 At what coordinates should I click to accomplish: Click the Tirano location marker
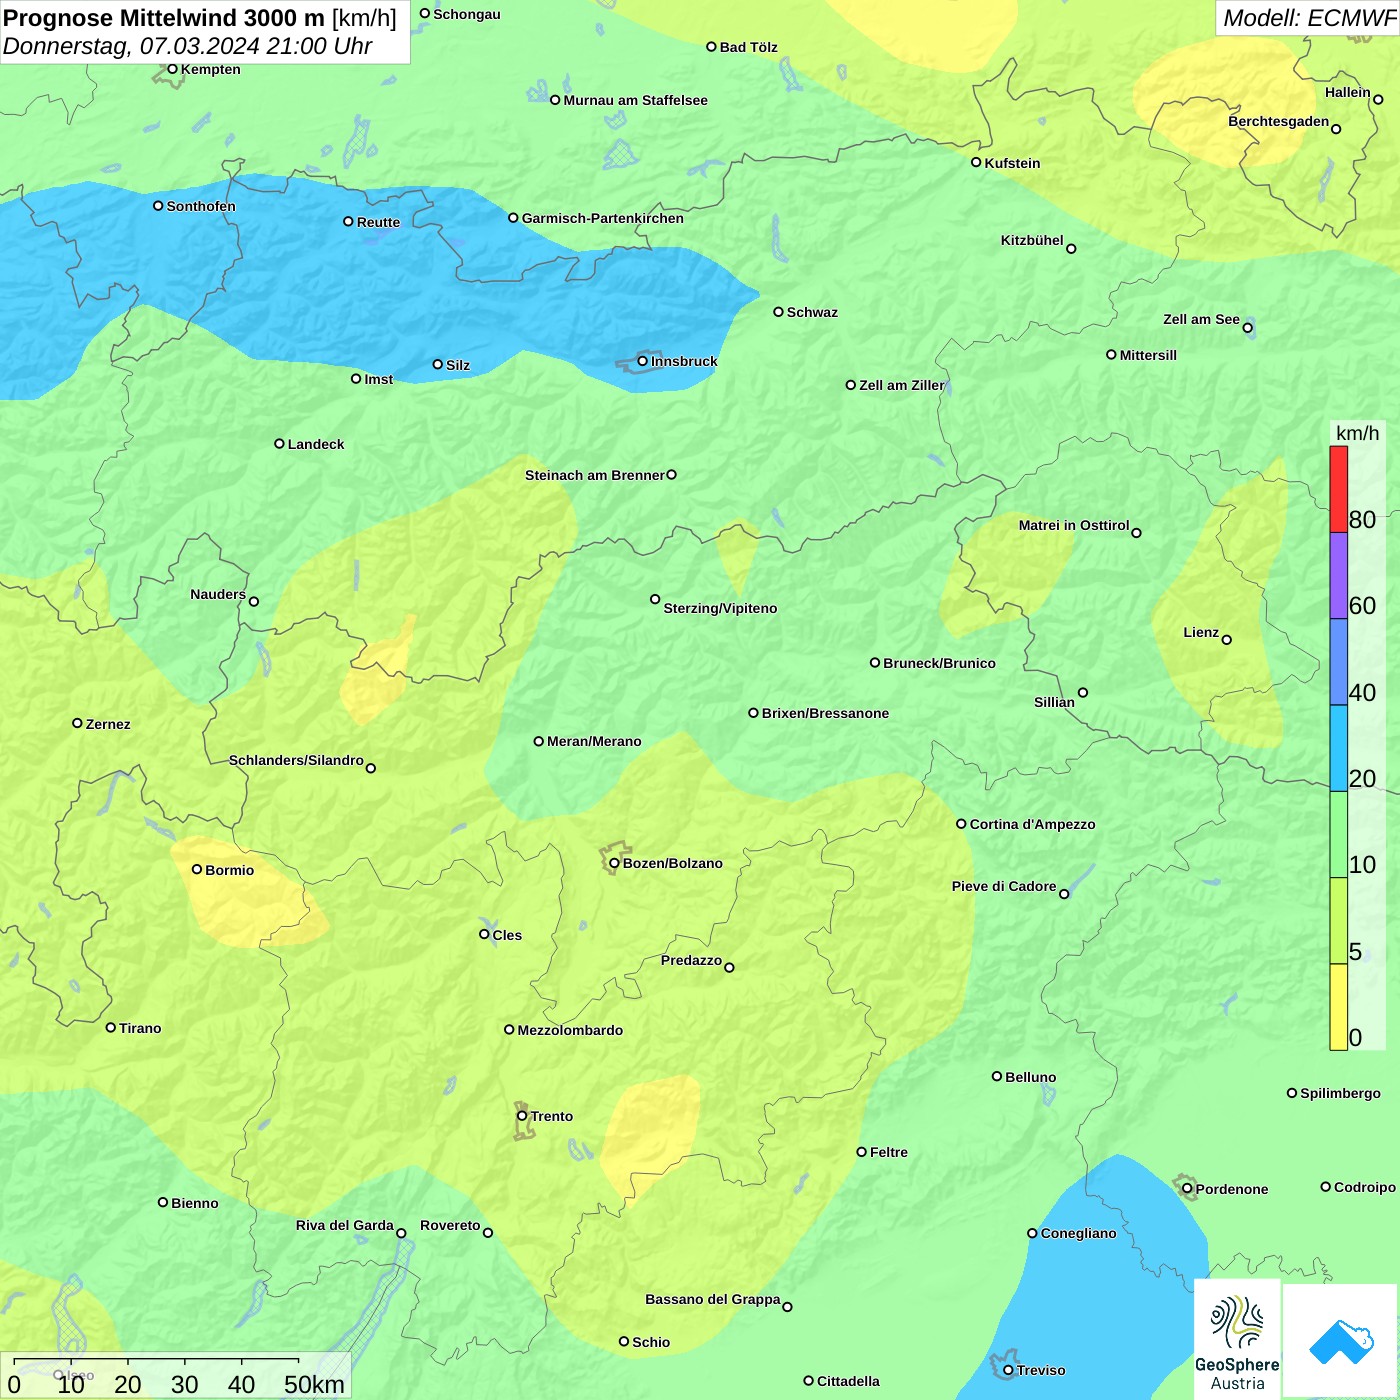[x=111, y=1027]
